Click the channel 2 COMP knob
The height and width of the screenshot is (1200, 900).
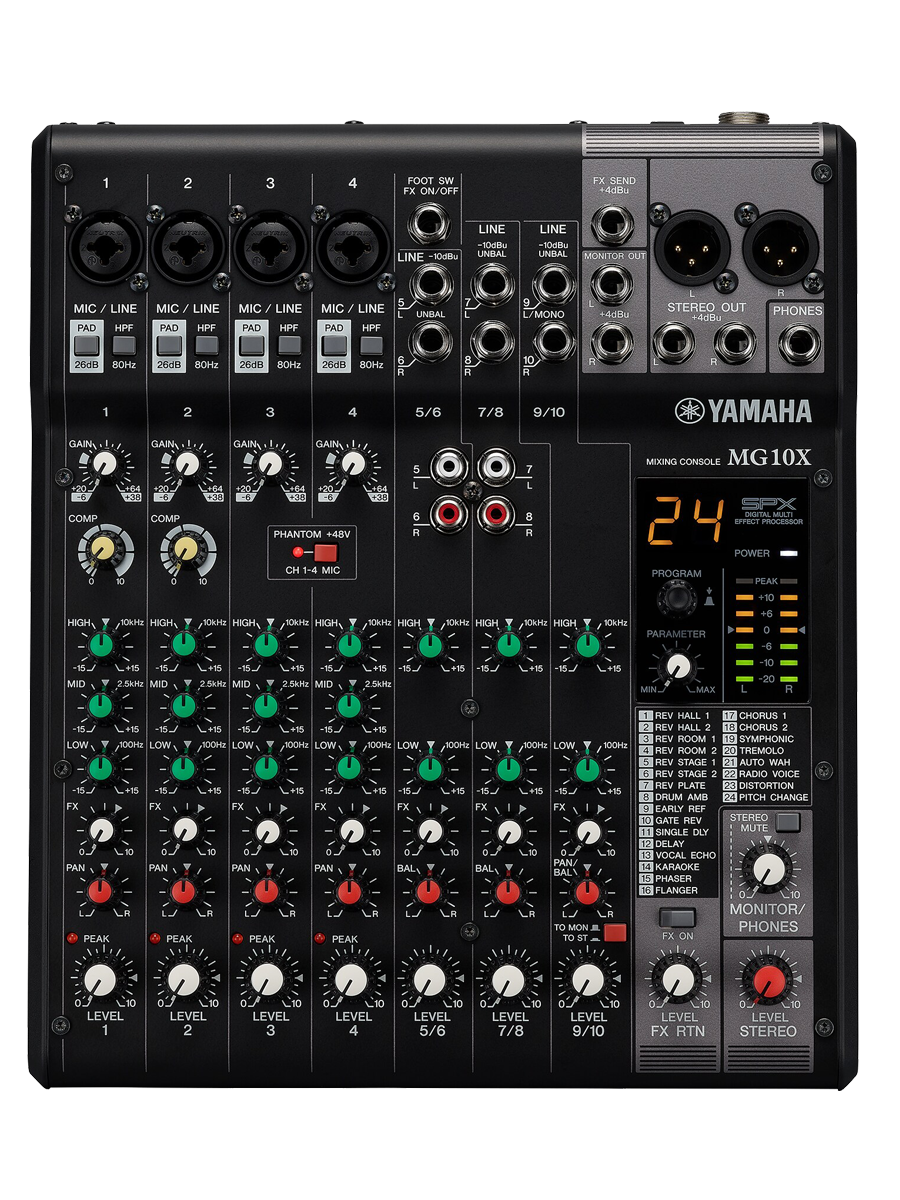coord(186,550)
